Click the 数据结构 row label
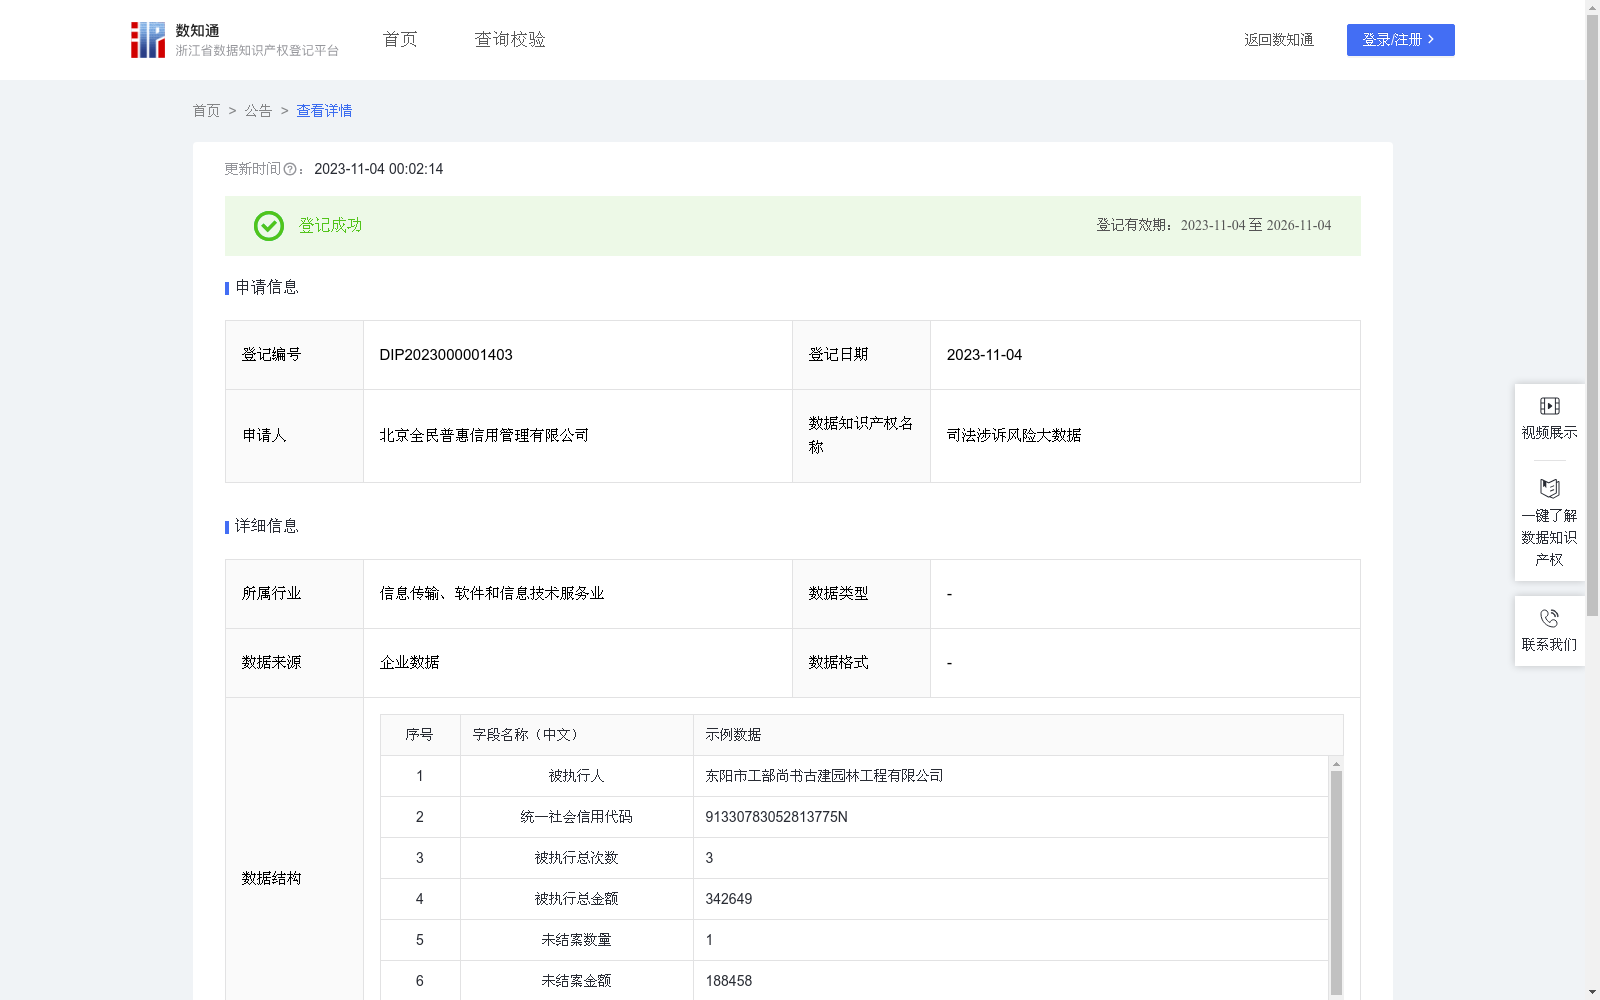 pyautogui.click(x=271, y=879)
